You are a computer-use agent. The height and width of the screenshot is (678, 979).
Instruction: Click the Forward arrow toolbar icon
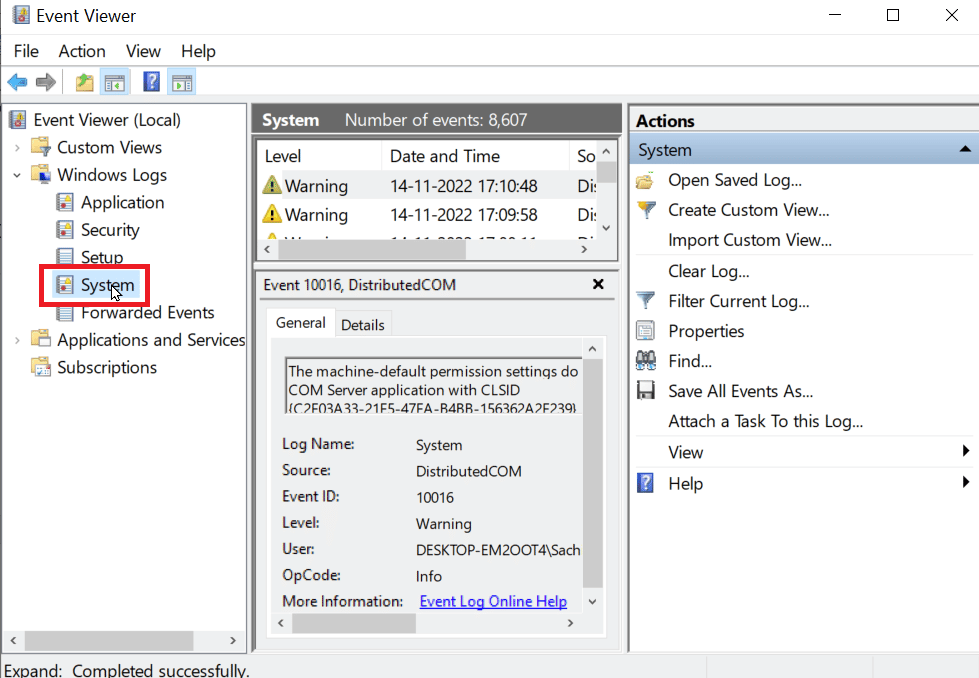46,82
